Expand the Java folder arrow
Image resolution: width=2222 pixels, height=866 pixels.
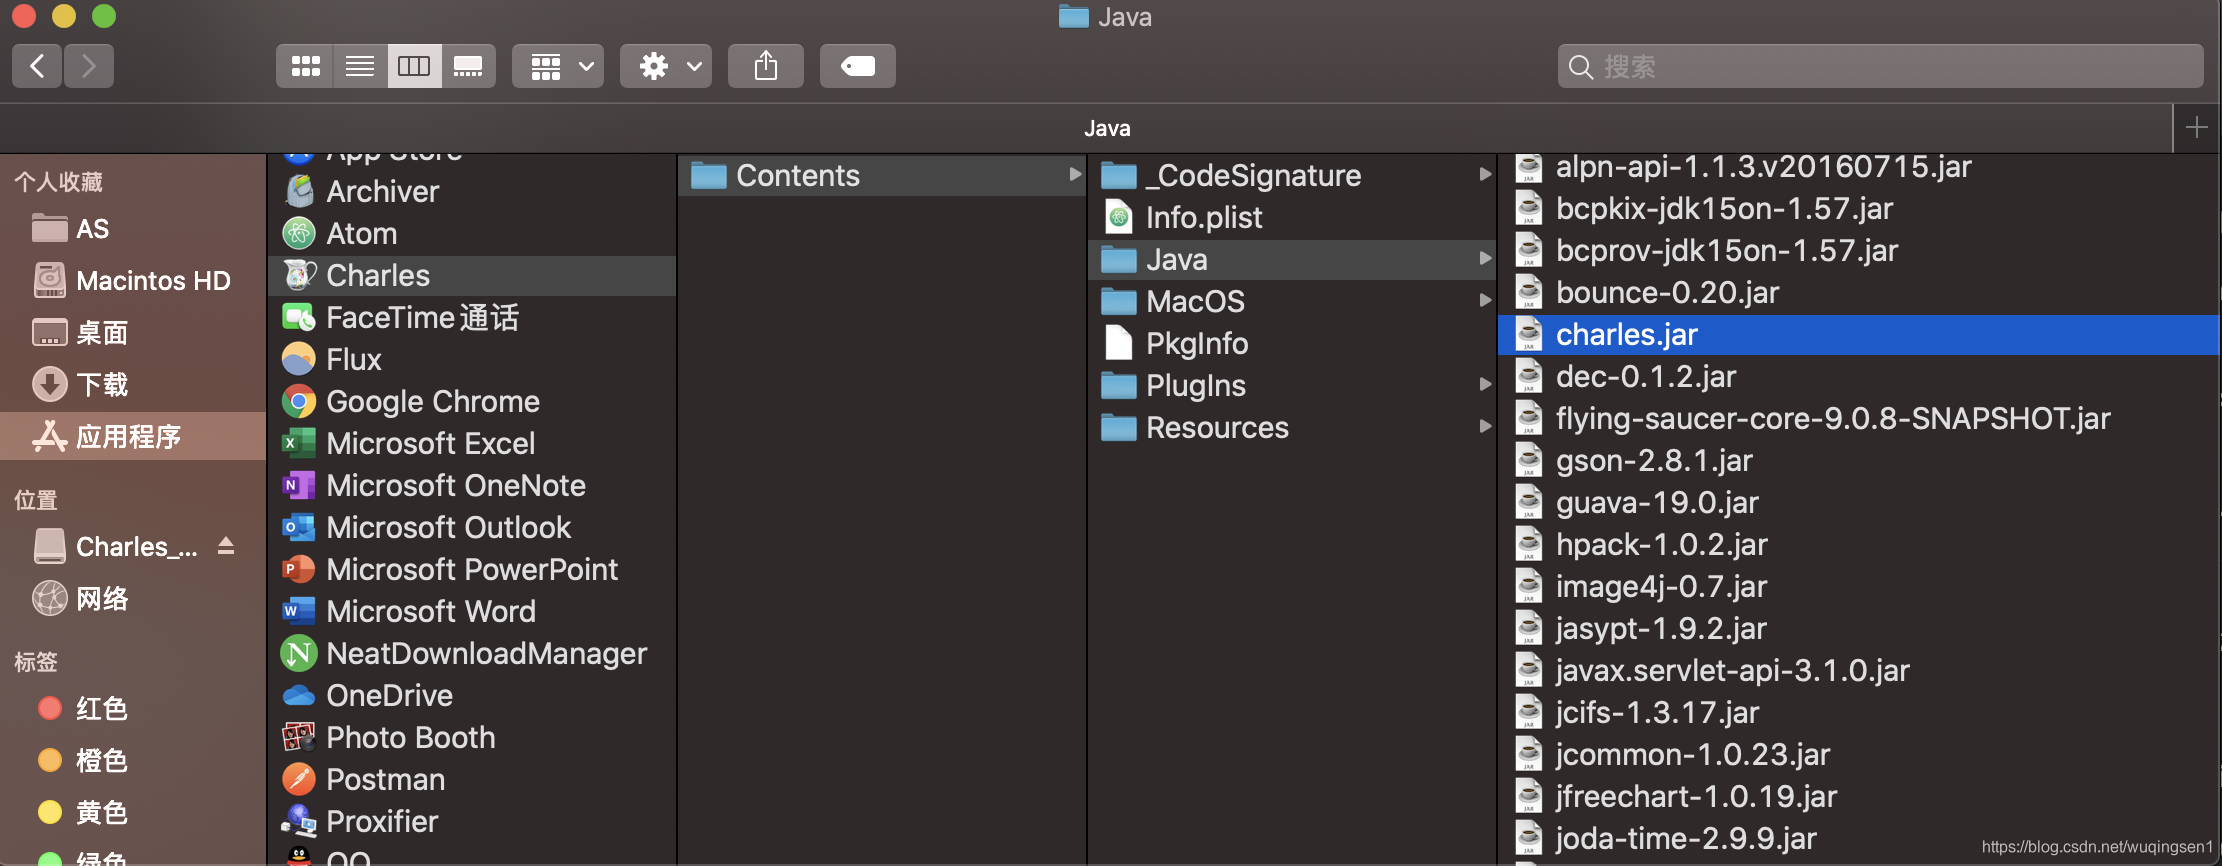coord(1485,258)
